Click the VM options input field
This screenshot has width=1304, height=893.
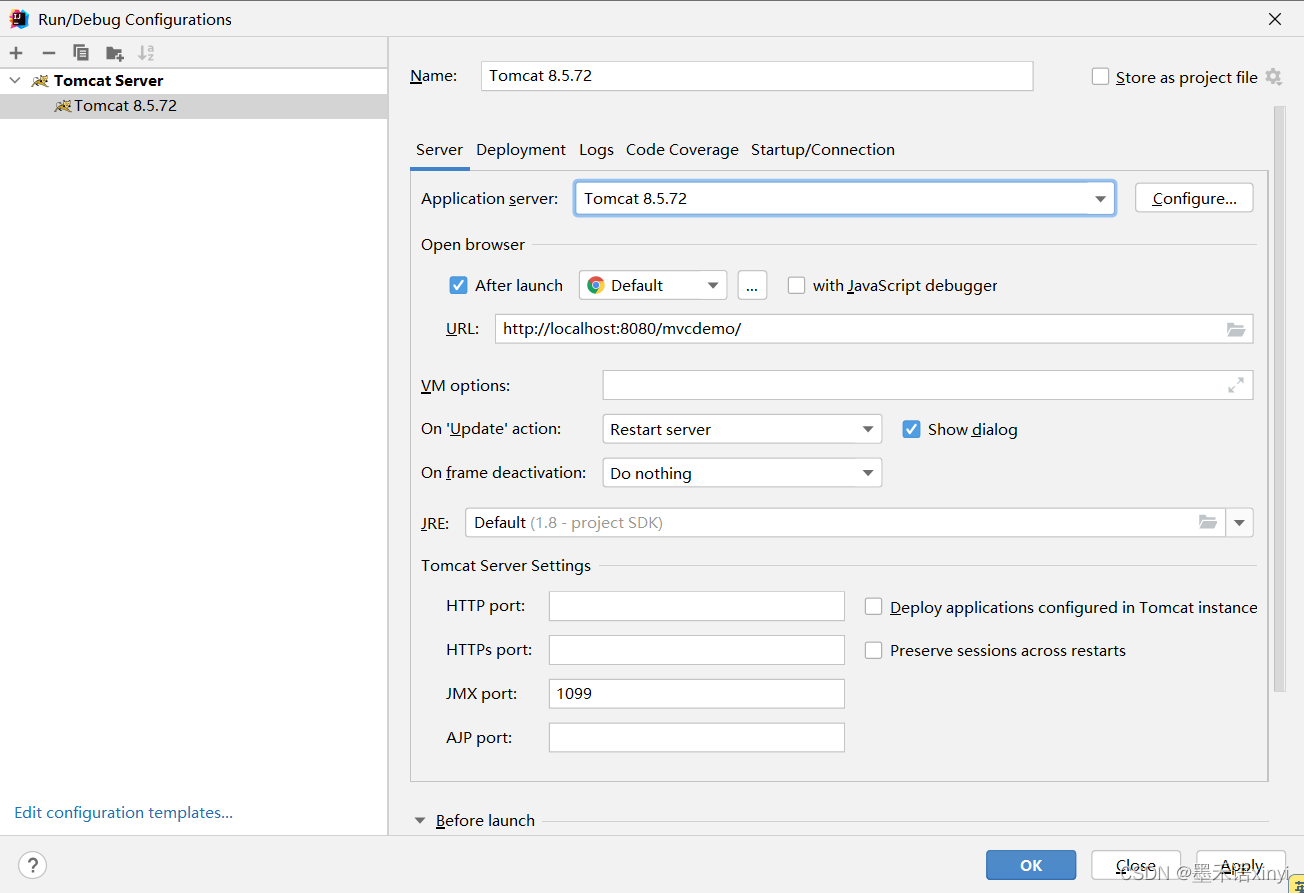[x=928, y=385]
